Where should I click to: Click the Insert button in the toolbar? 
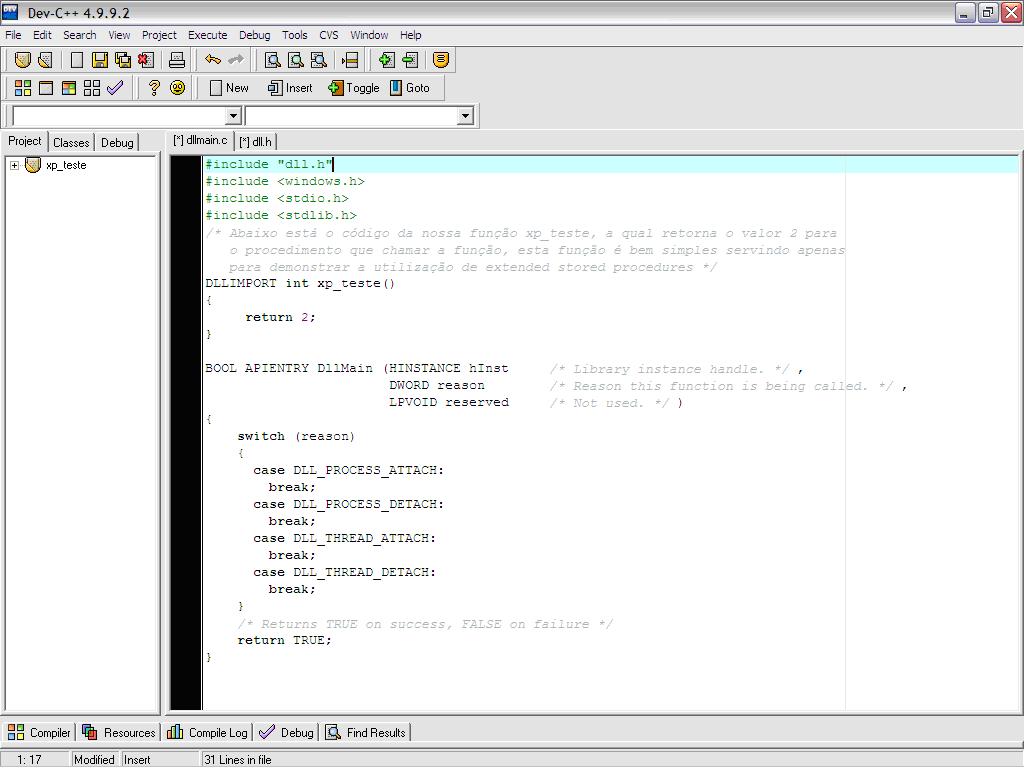pos(290,88)
